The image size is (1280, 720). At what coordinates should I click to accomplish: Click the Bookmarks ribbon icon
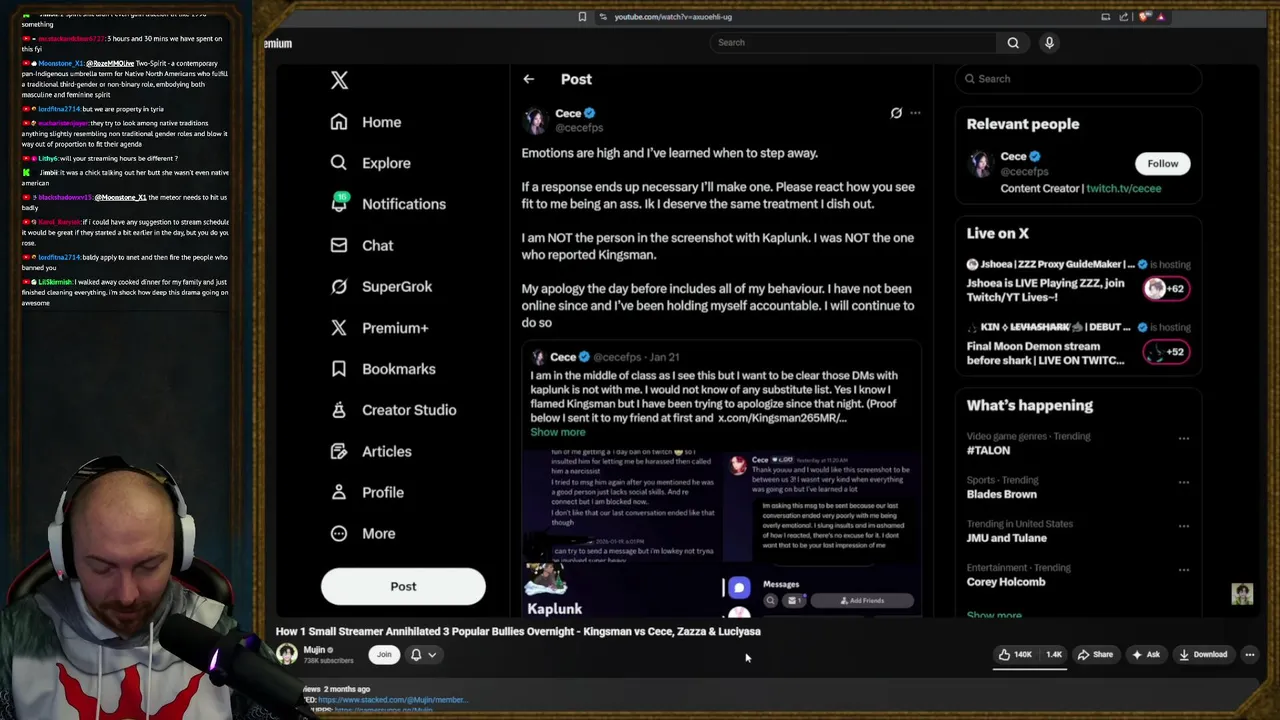click(x=339, y=369)
